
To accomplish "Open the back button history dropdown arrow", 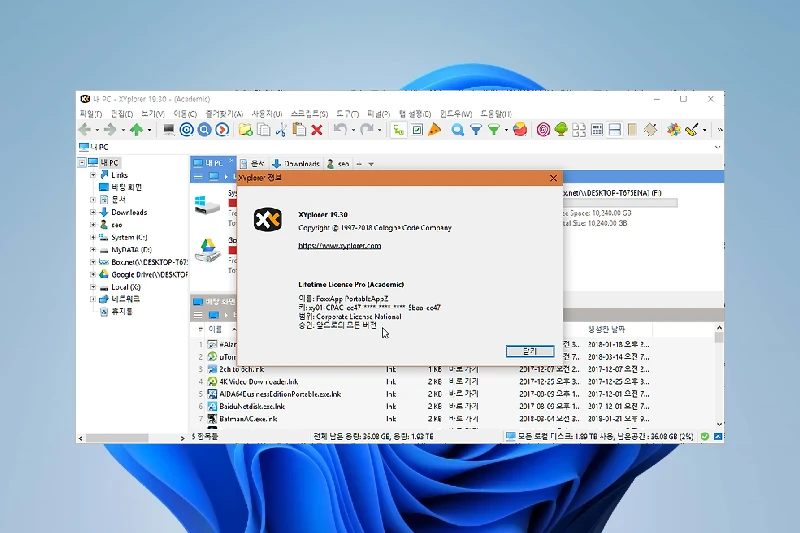I will pyautogui.click(x=97, y=130).
